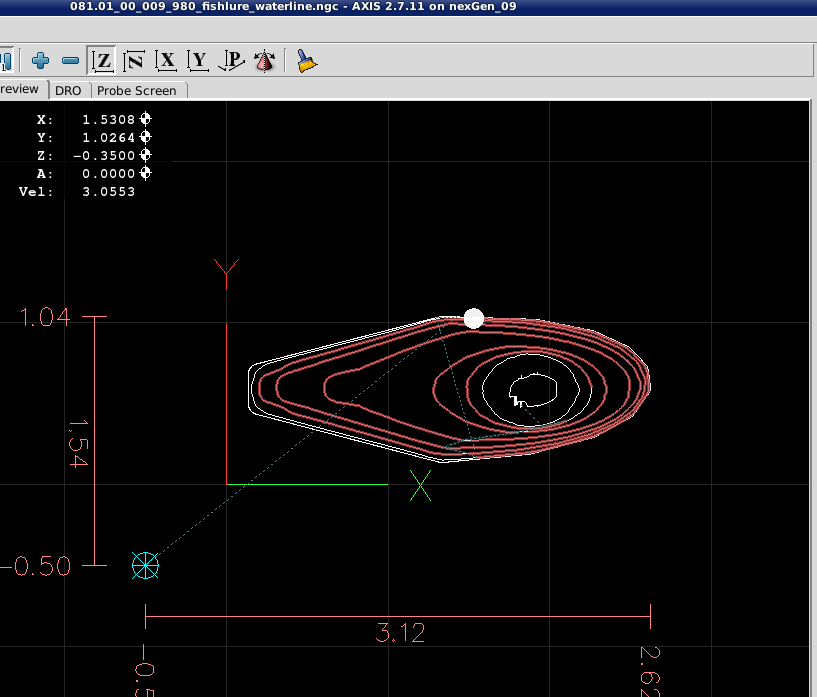This screenshot has width=817, height=697.
Task: Switch to top-down Z view
Action: 102,61
